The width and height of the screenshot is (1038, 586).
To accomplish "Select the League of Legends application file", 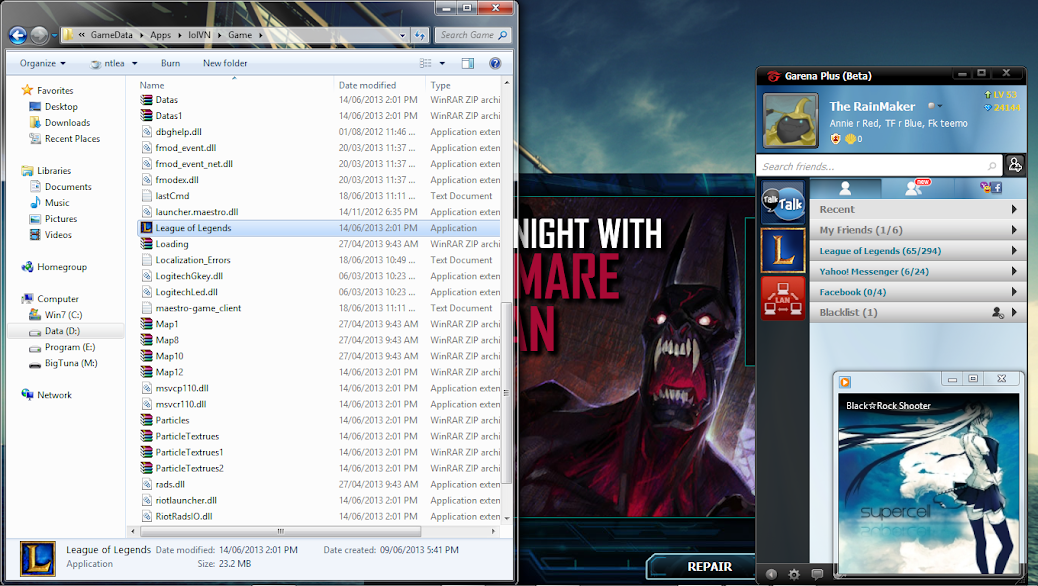I will coord(318,228).
